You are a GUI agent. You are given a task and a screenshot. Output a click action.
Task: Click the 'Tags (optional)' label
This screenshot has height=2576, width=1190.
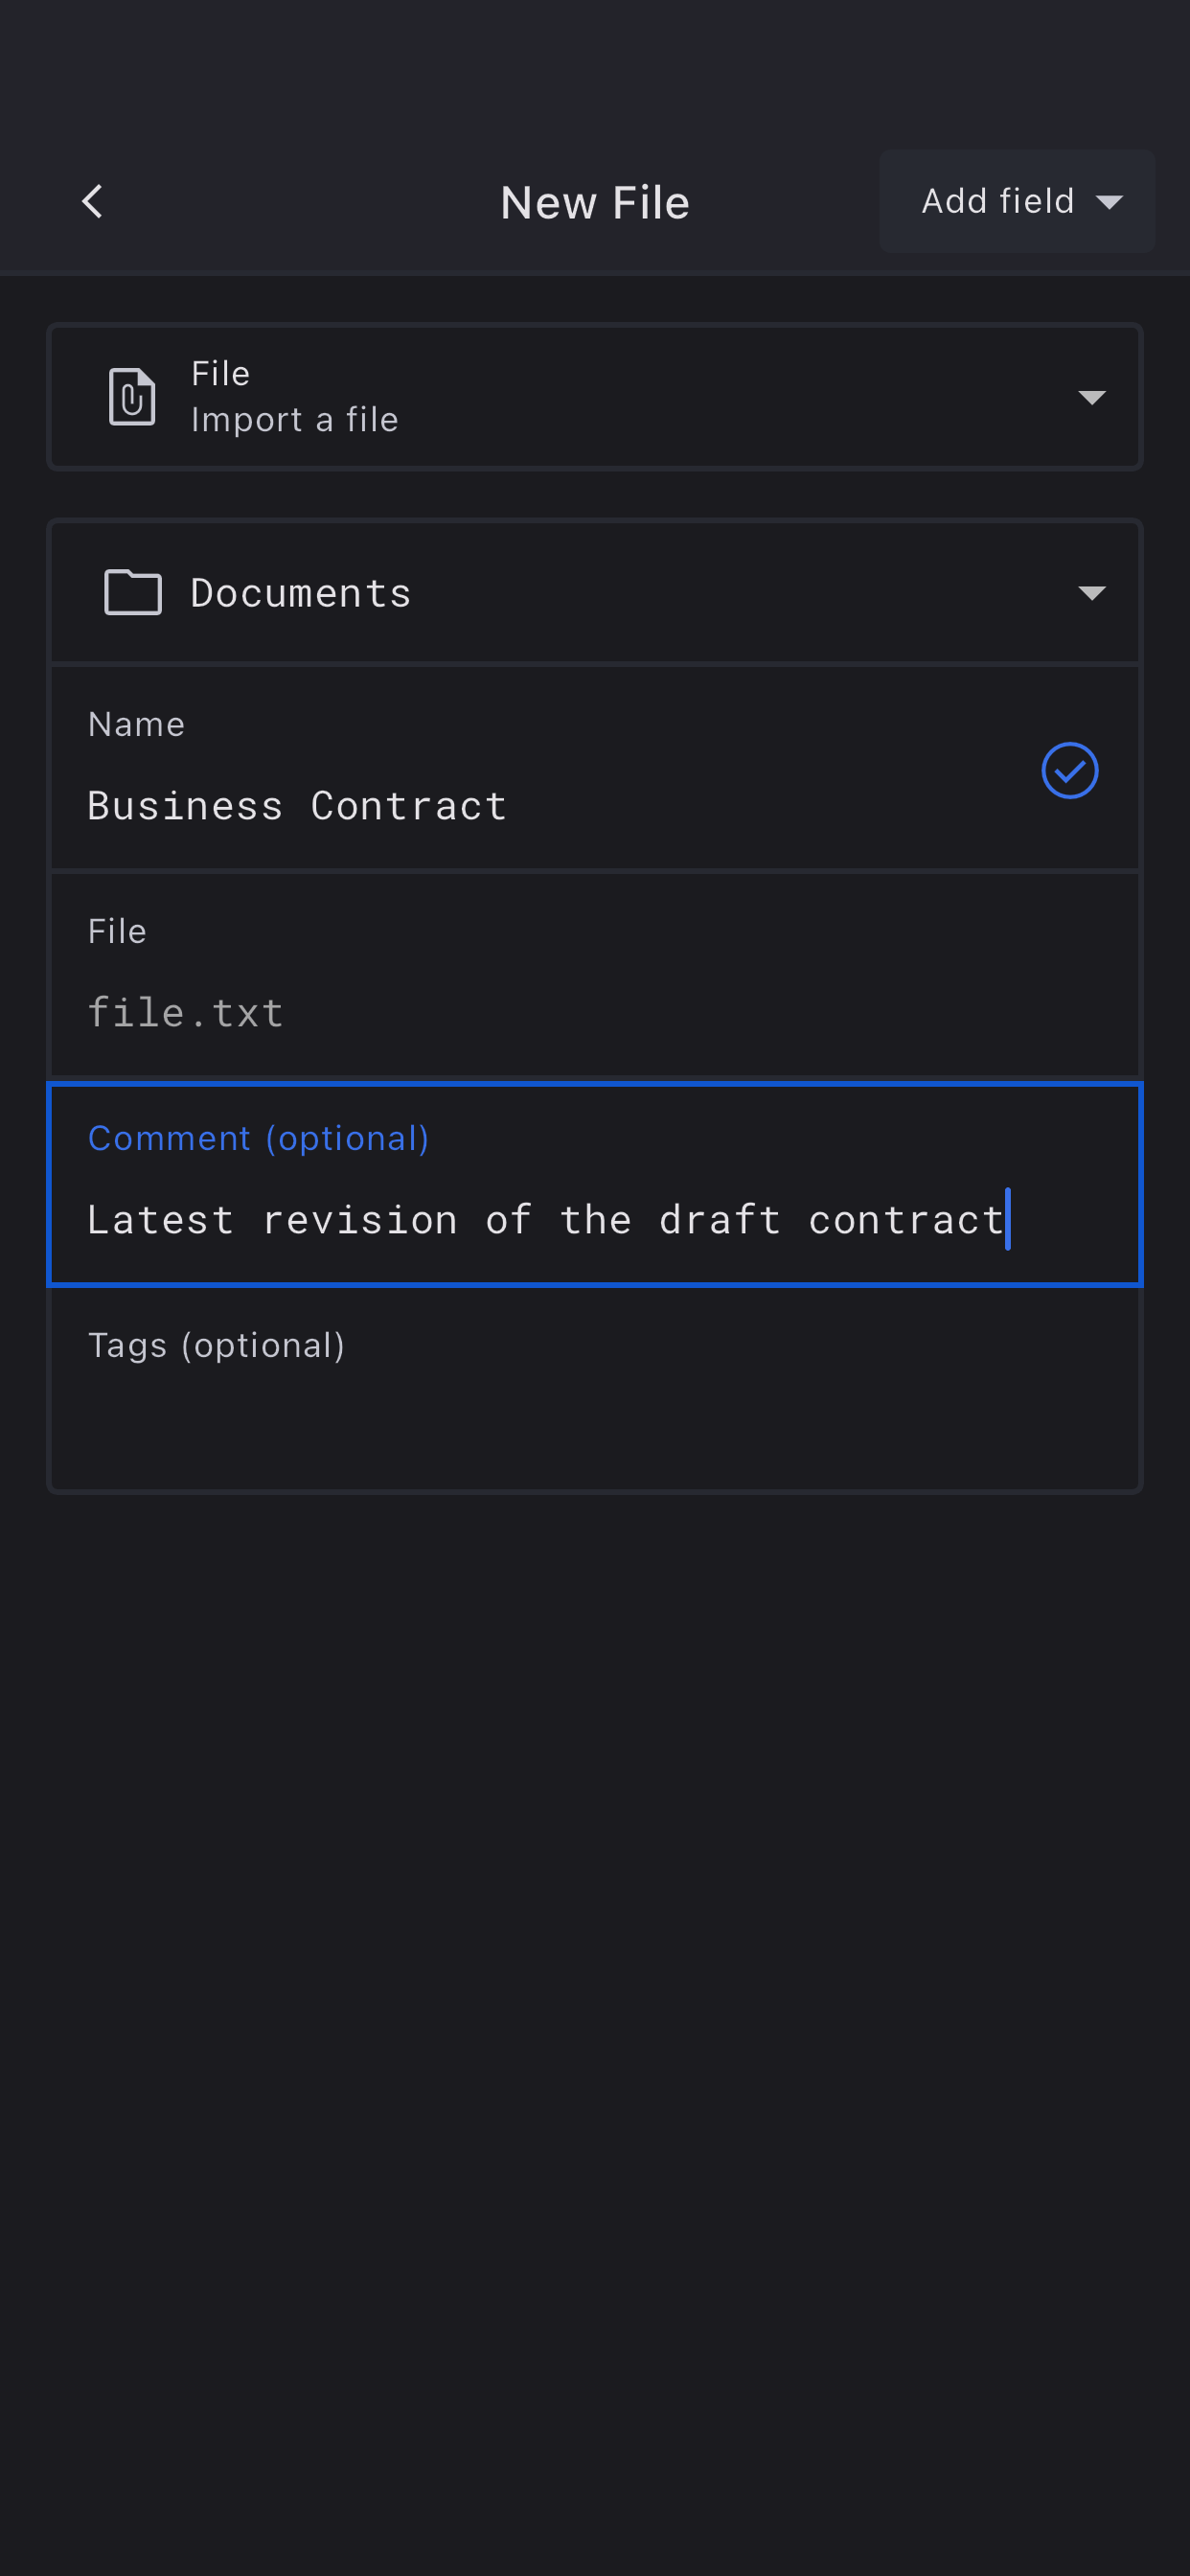coord(216,1346)
